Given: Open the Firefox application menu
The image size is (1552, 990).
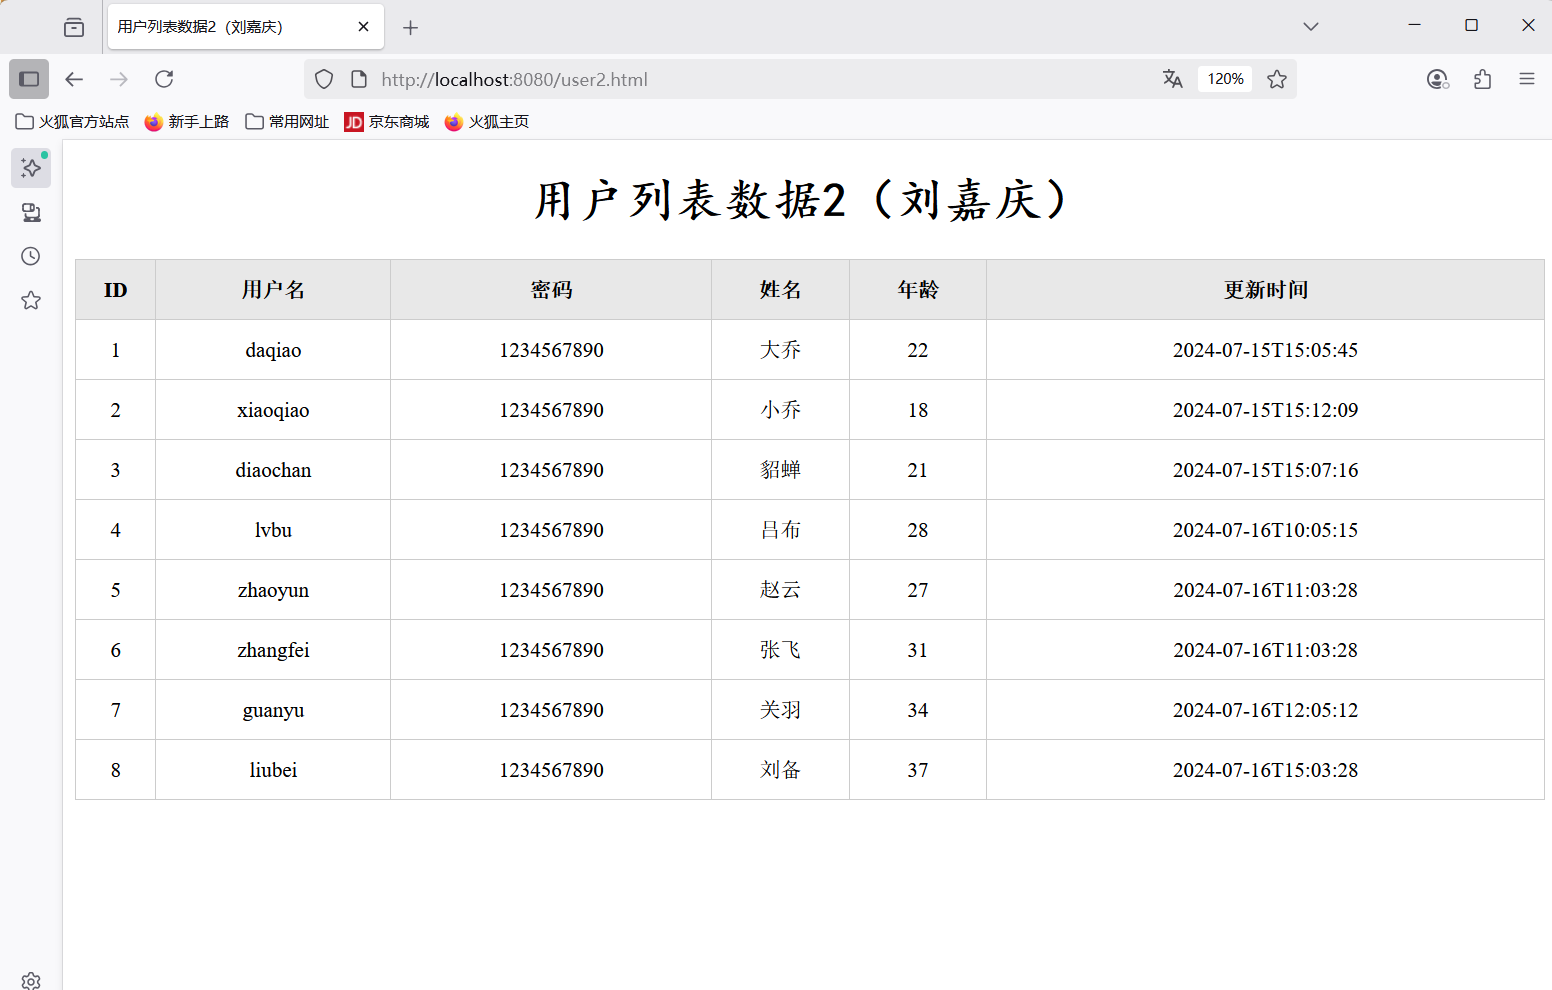Looking at the screenshot, I should [1526, 79].
